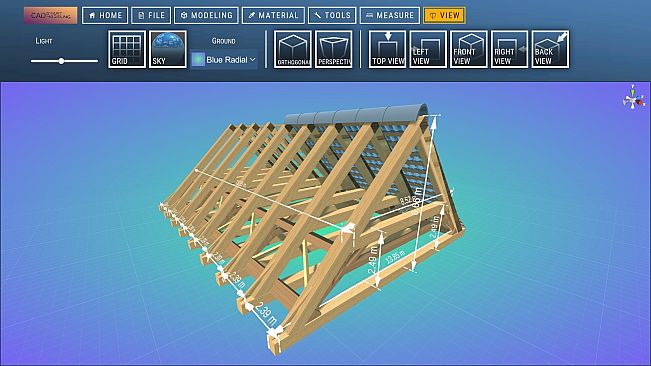Image resolution: width=651 pixels, height=366 pixels.
Task: Click the CAD application logo
Action: (50, 15)
